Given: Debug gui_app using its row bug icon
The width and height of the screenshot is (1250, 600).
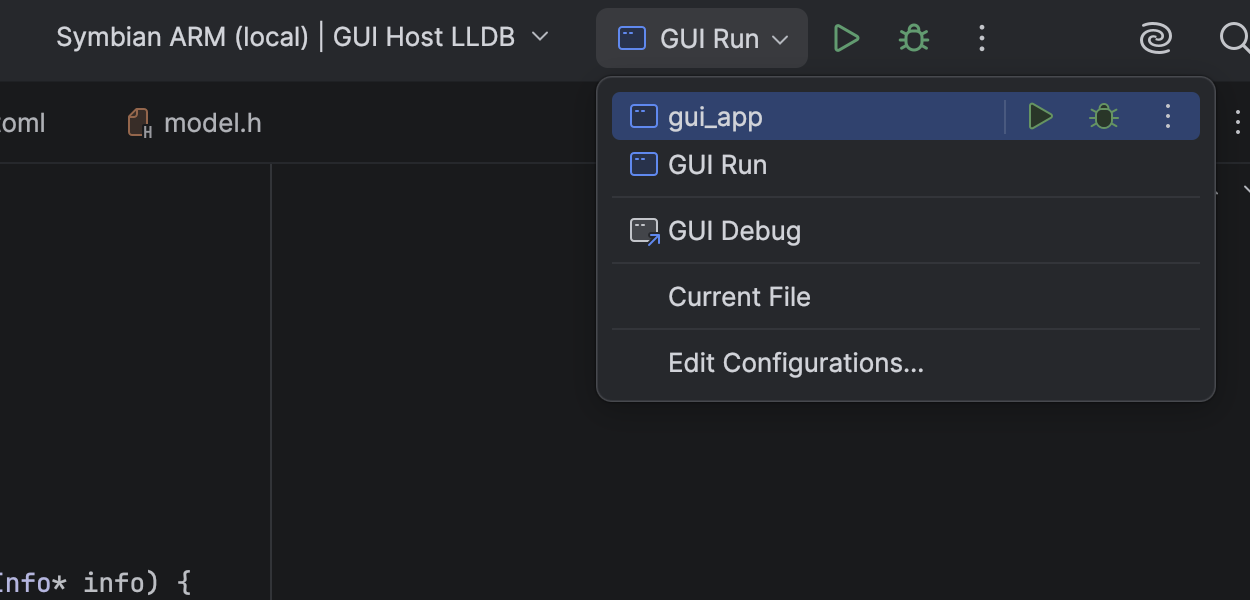Looking at the screenshot, I should click(x=1104, y=117).
